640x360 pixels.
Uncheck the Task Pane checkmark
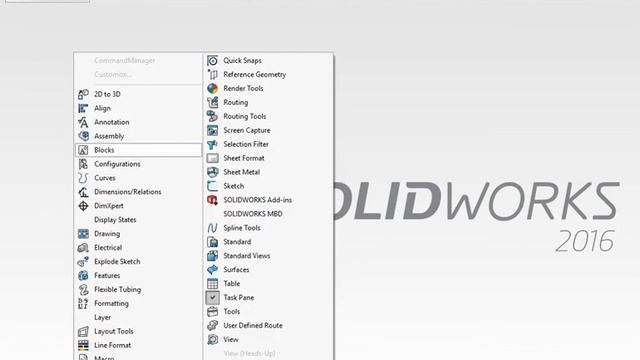[x=212, y=298]
